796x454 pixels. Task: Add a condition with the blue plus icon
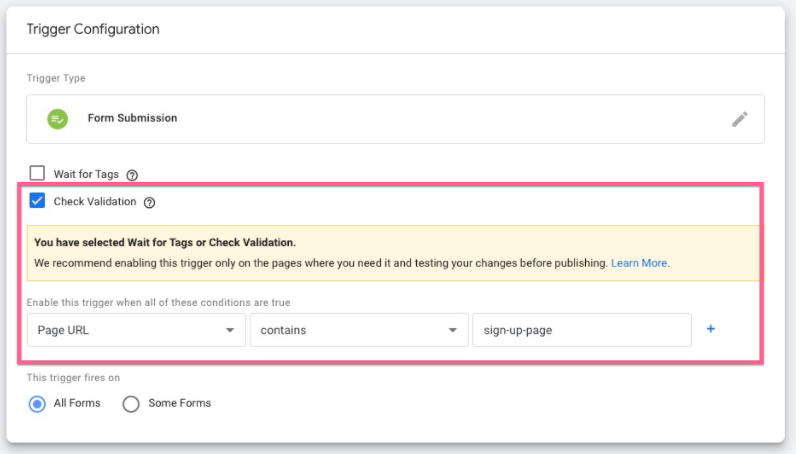(711, 329)
